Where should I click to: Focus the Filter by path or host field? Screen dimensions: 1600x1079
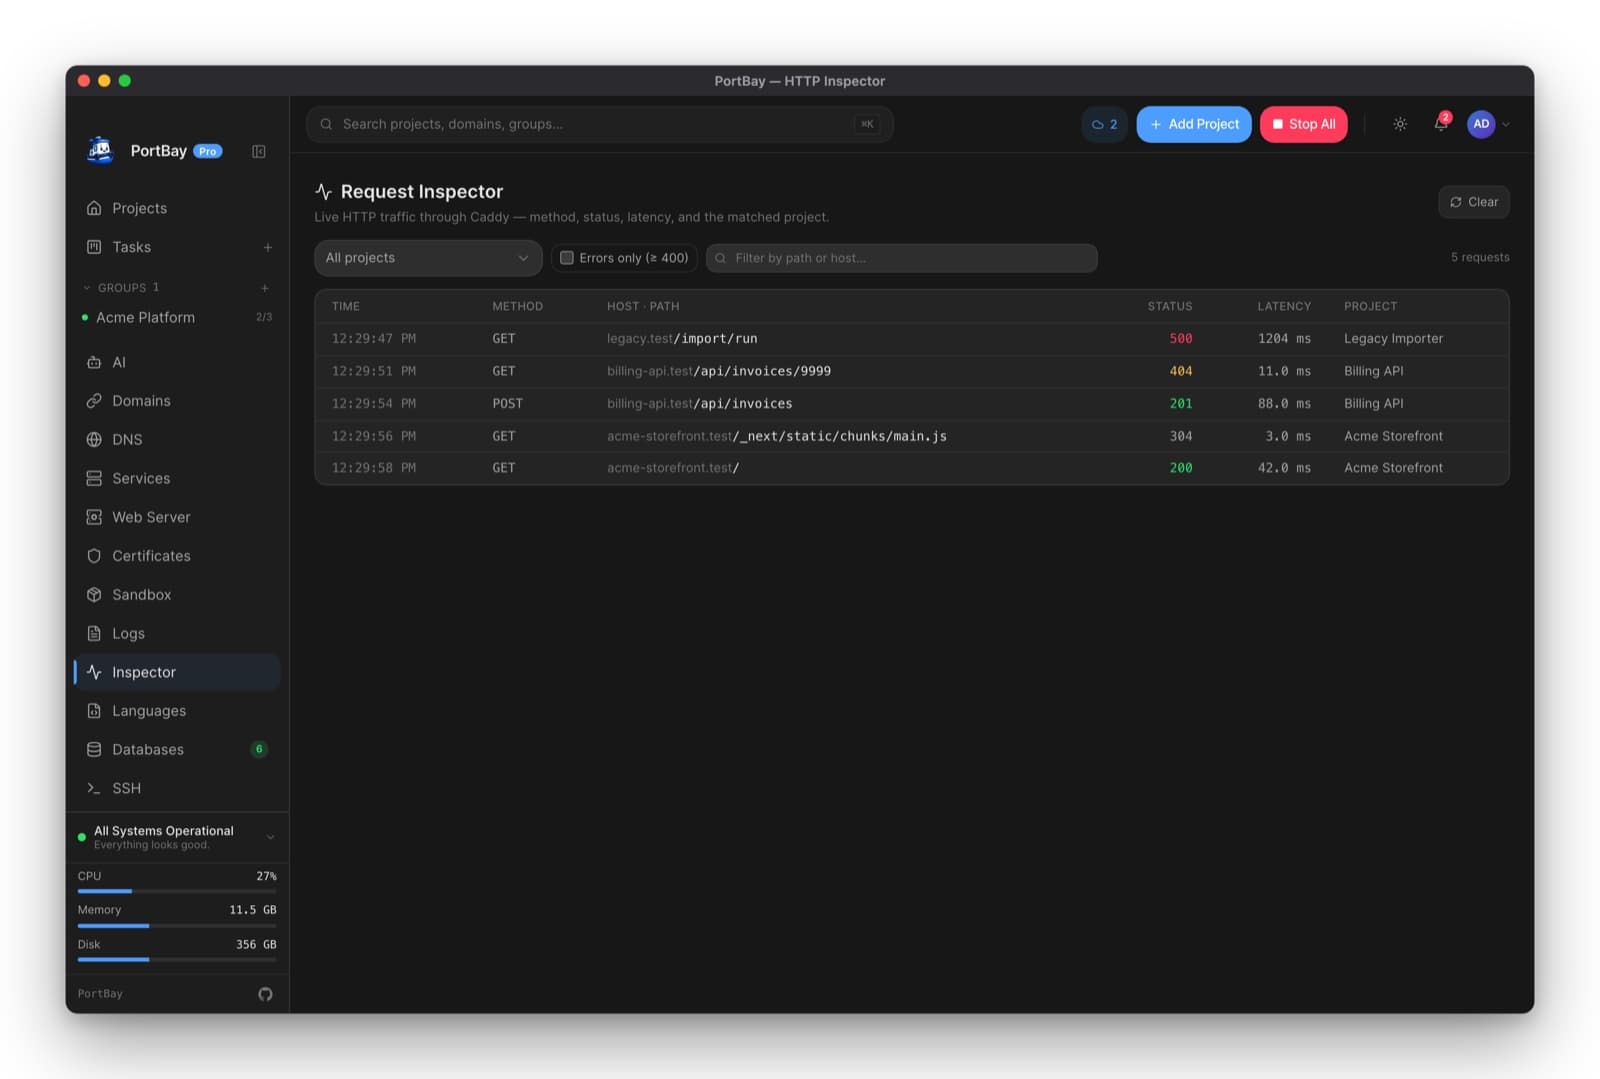pyautogui.click(x=902, y=258)
